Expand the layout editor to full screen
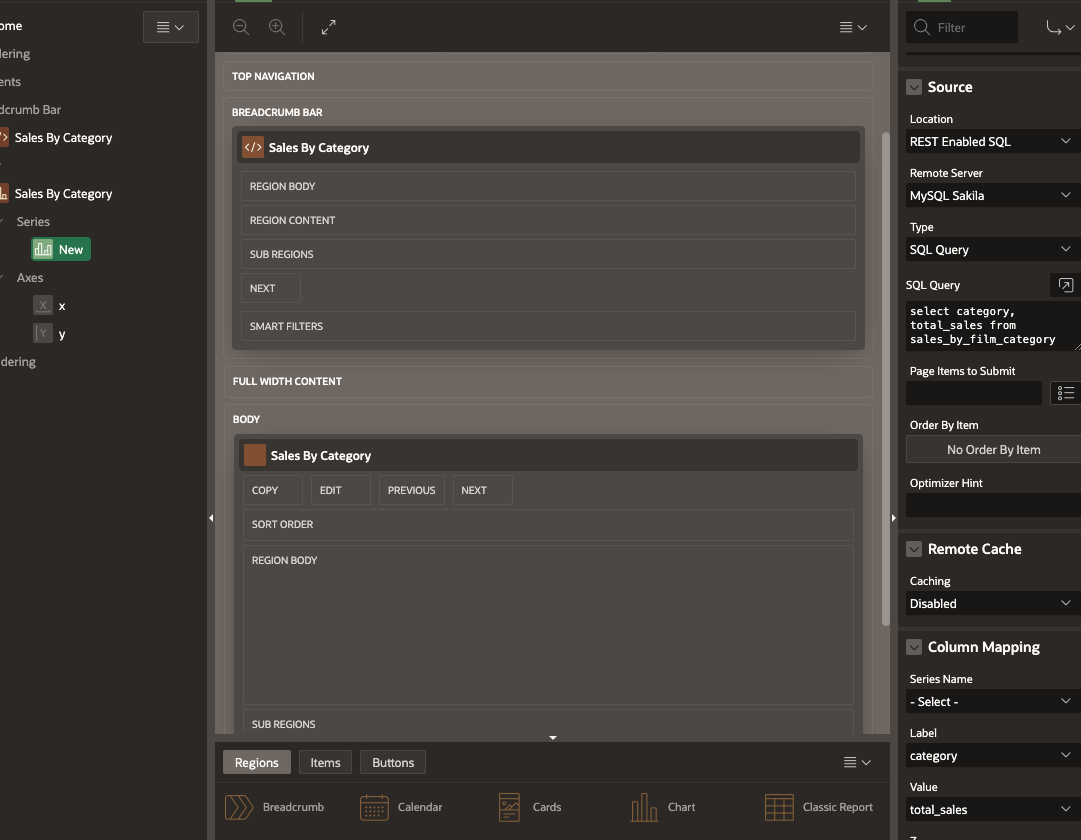 pos(329,28)
